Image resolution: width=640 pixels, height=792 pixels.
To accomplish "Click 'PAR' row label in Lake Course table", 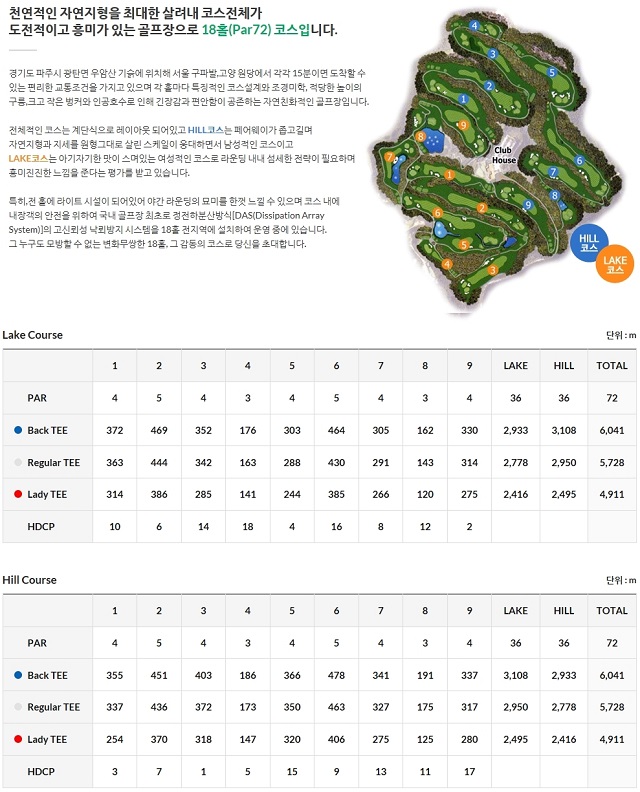I will [x=37, y=398].
